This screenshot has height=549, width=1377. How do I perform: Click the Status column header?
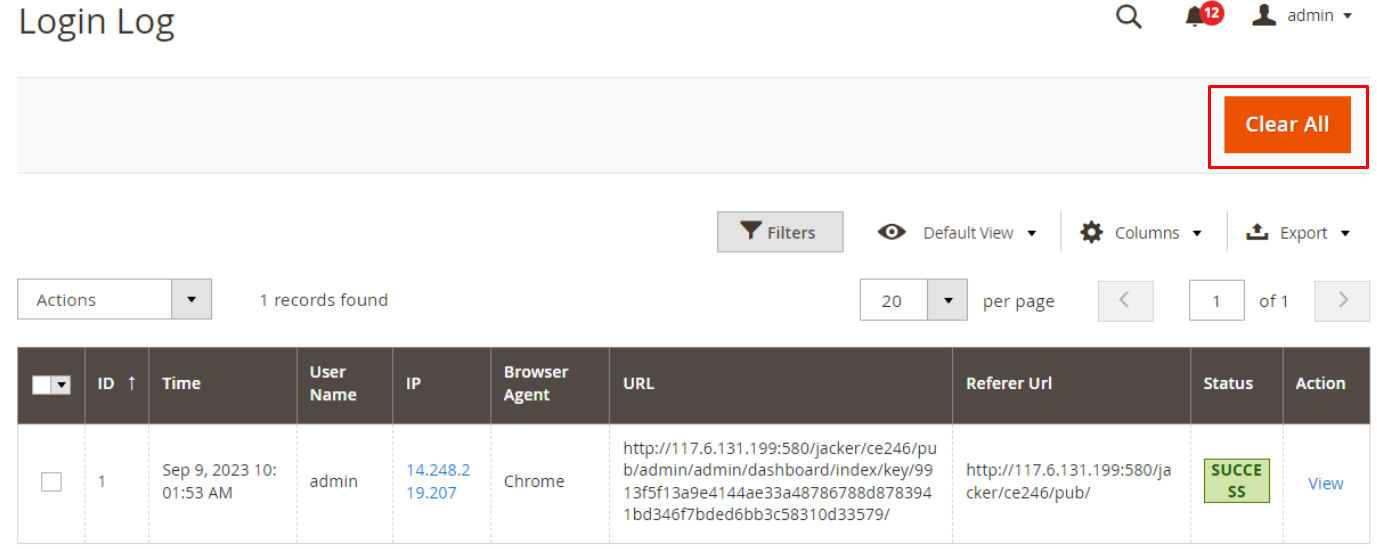1228,383
